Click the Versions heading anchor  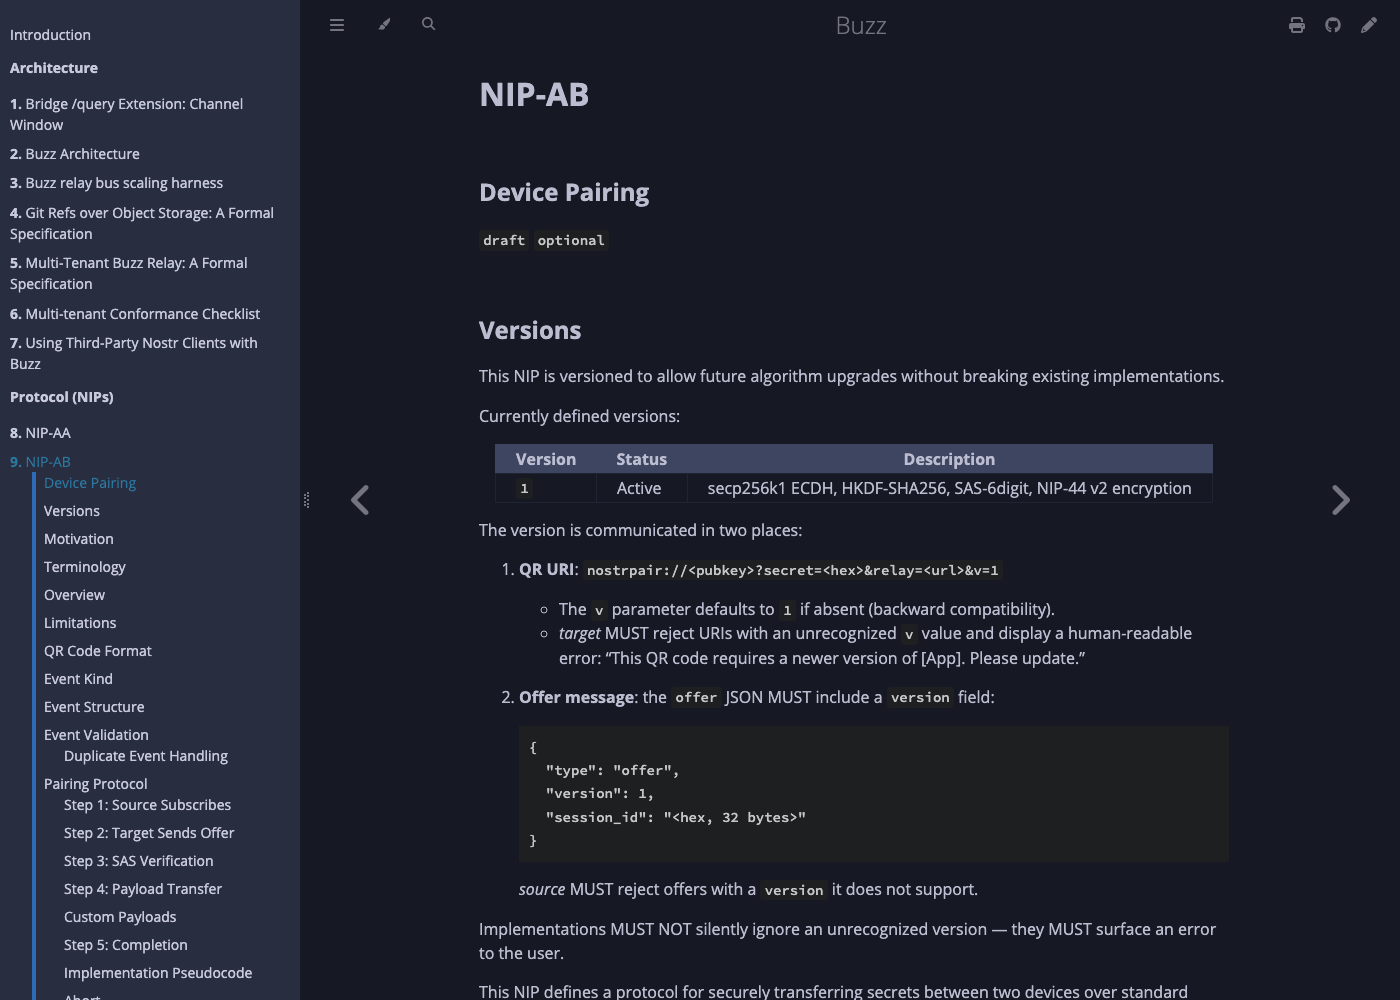[x=530, y=330]
